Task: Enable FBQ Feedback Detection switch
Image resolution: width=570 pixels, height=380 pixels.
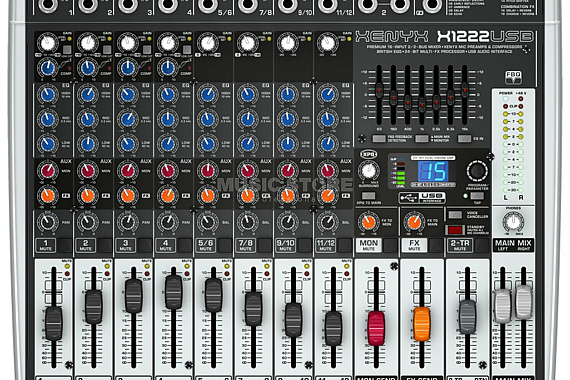Action: click(x=379, y=138)
